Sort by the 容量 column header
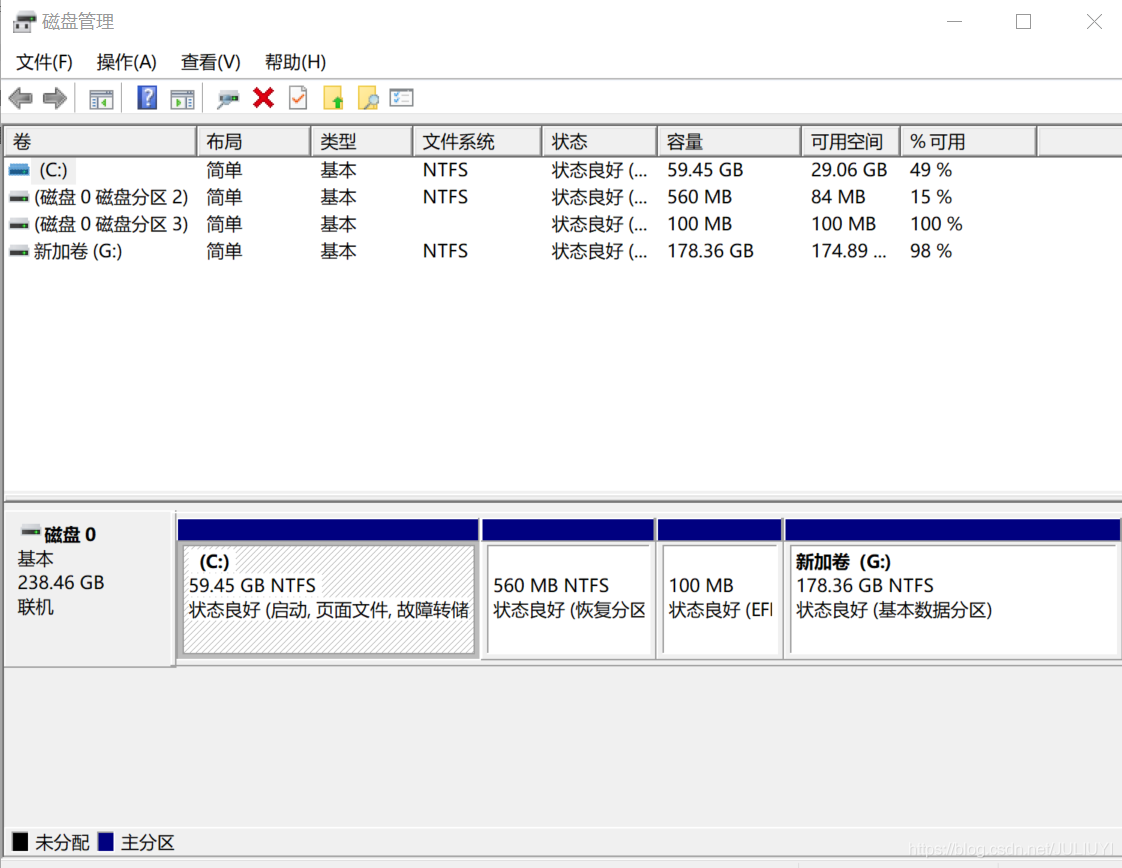 (730, 142)
